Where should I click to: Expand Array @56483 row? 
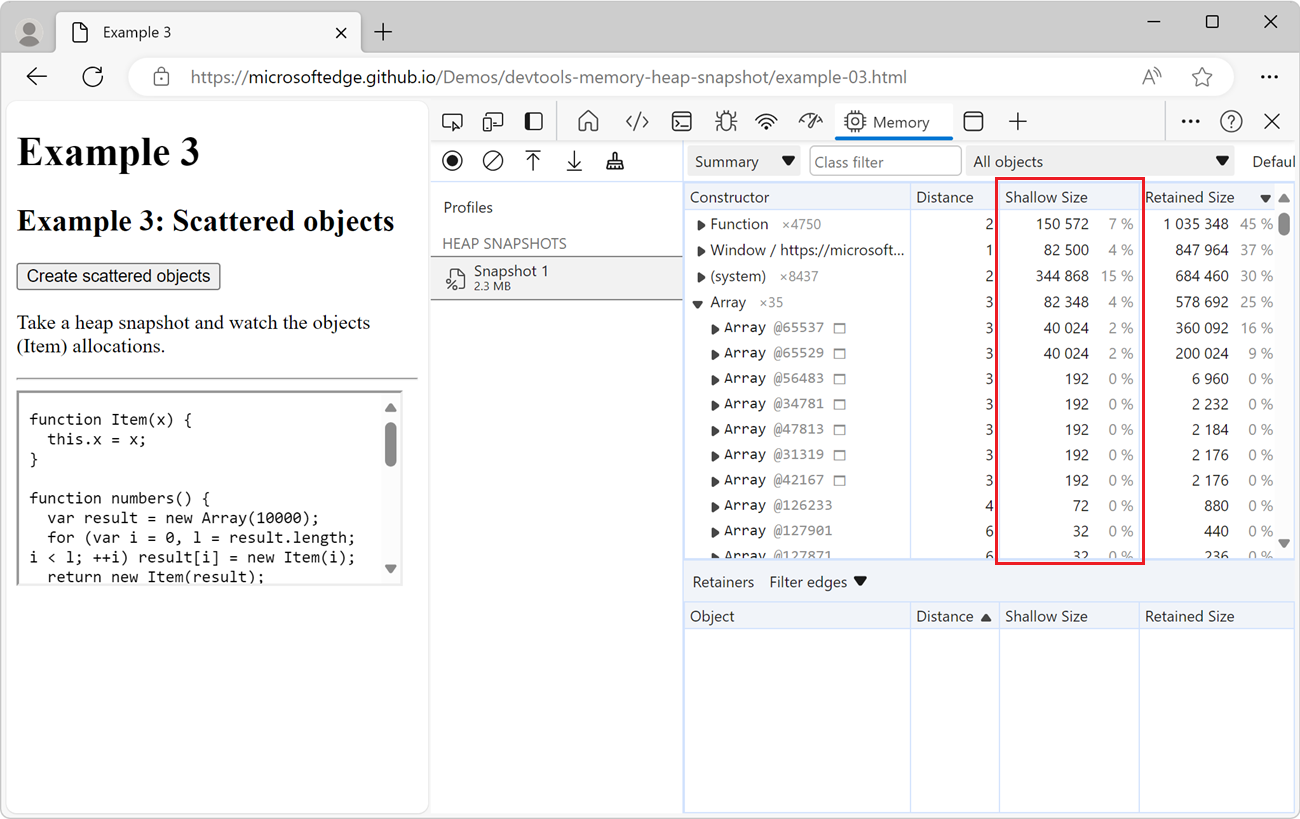[x=715, y=379]
